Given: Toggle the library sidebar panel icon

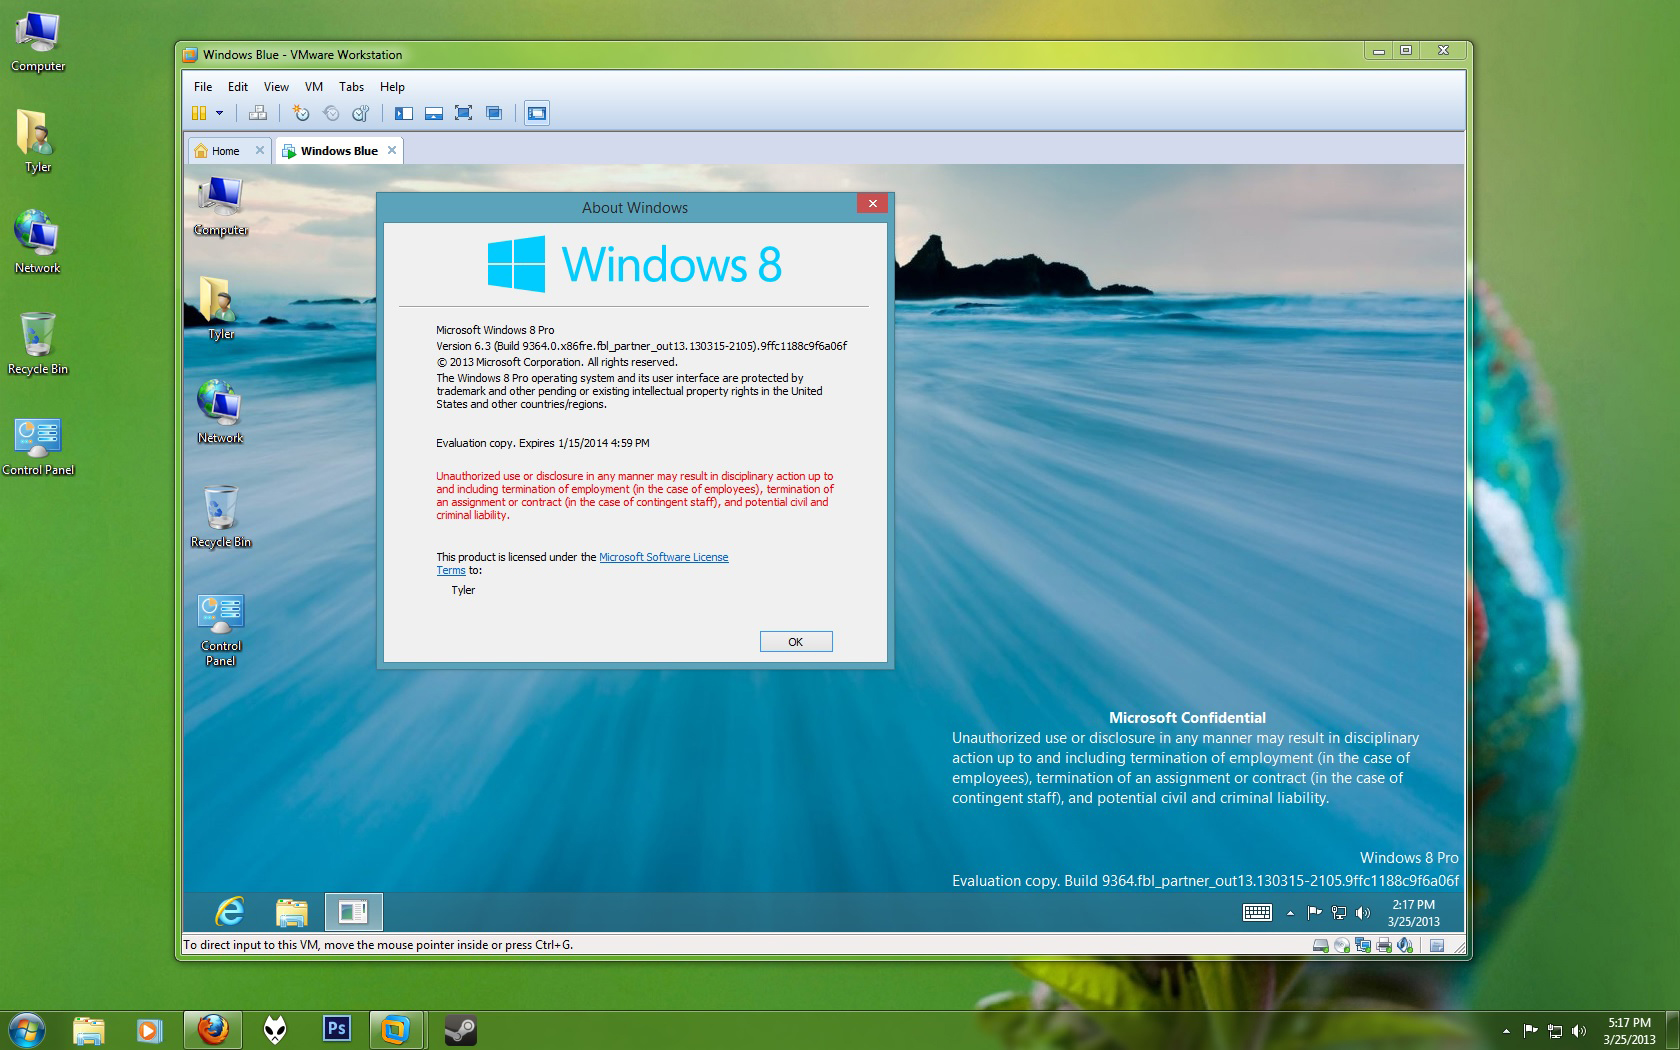Looking at the screenshot, I should click(403, 113).
